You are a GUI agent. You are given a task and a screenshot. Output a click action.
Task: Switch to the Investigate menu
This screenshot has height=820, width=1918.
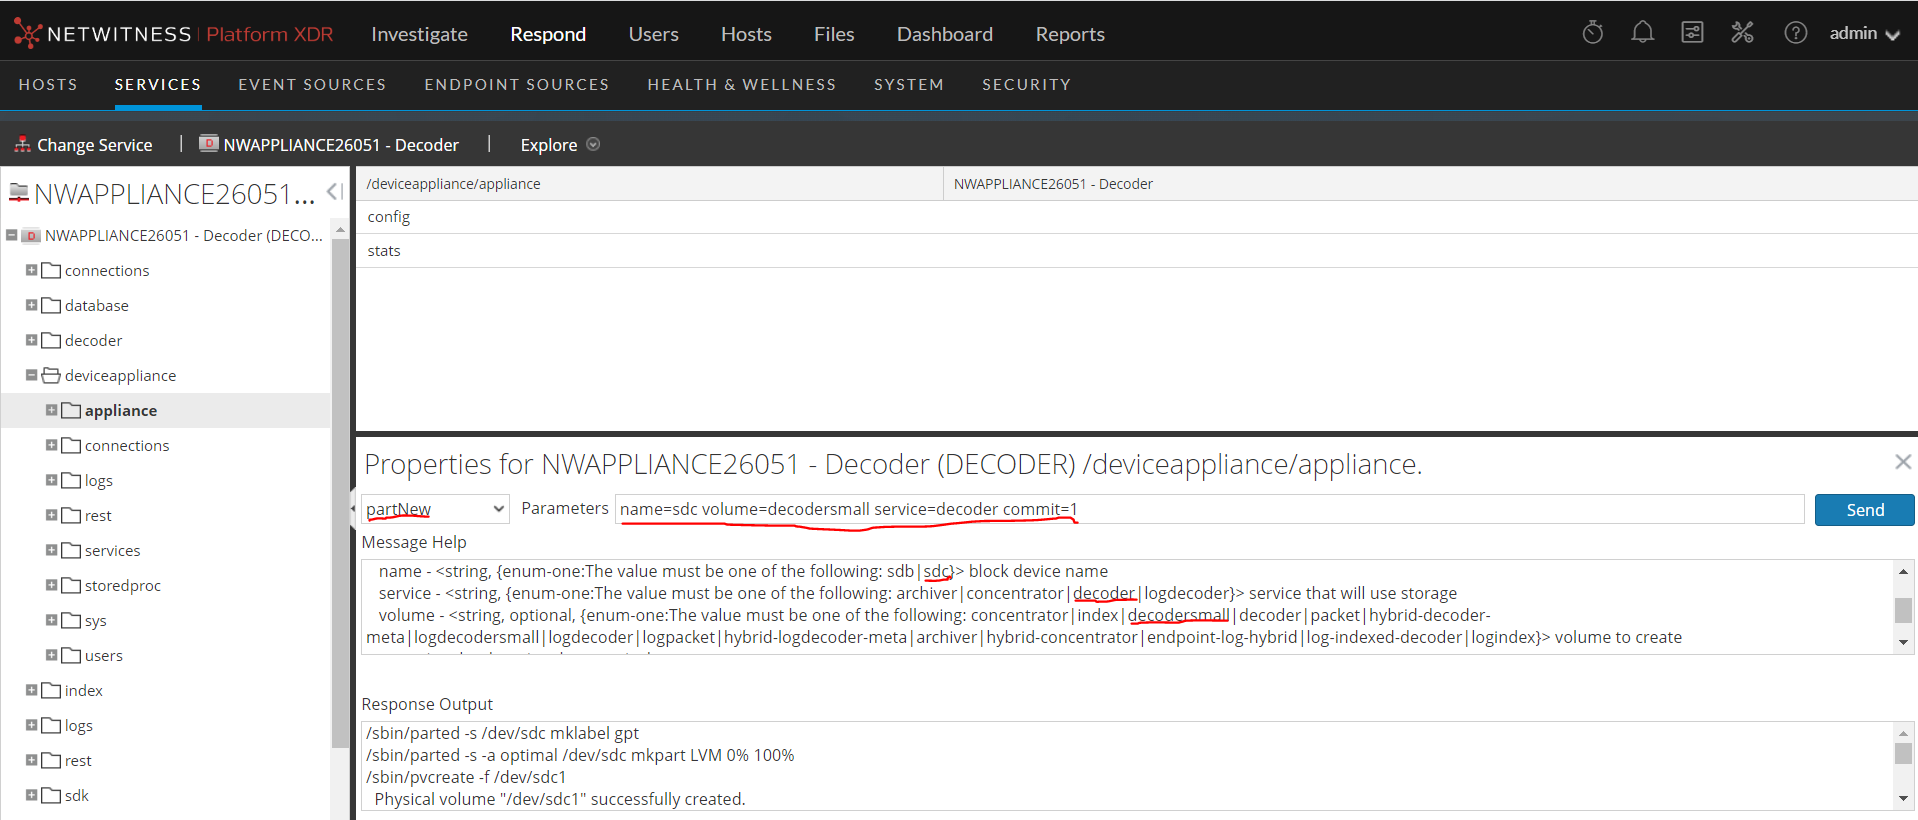pyautogui.click(x=419, y=34)
